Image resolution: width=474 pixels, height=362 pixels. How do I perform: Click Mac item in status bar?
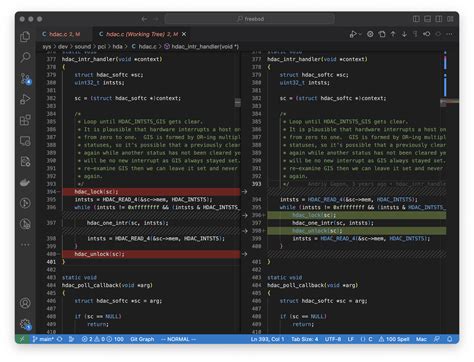point(421,339)
